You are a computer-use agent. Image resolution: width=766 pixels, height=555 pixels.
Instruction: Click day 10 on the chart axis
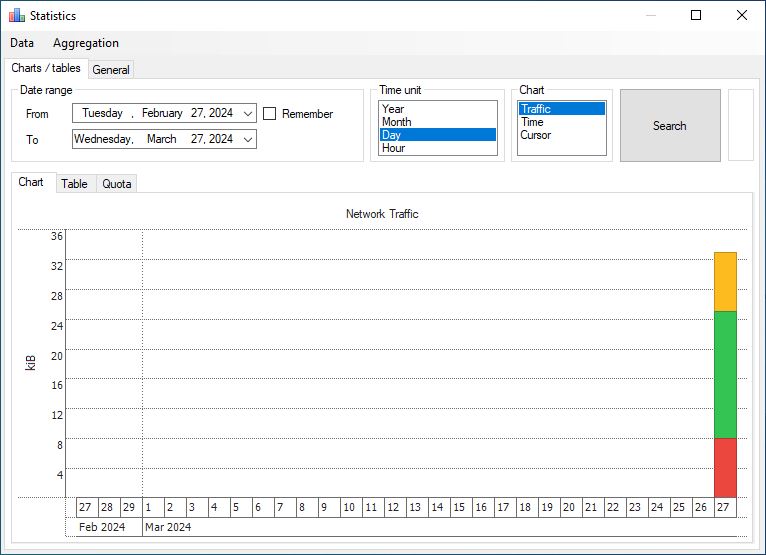[349, 507]
